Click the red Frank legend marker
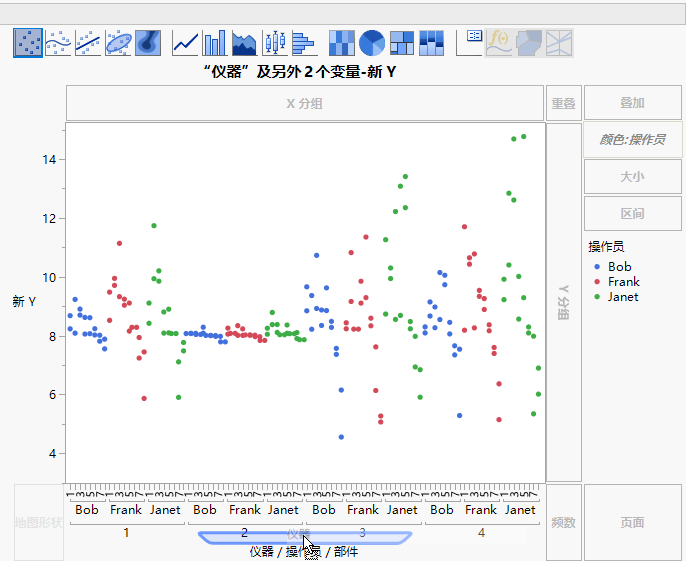The image size is (686, 561). pos(597,282)
